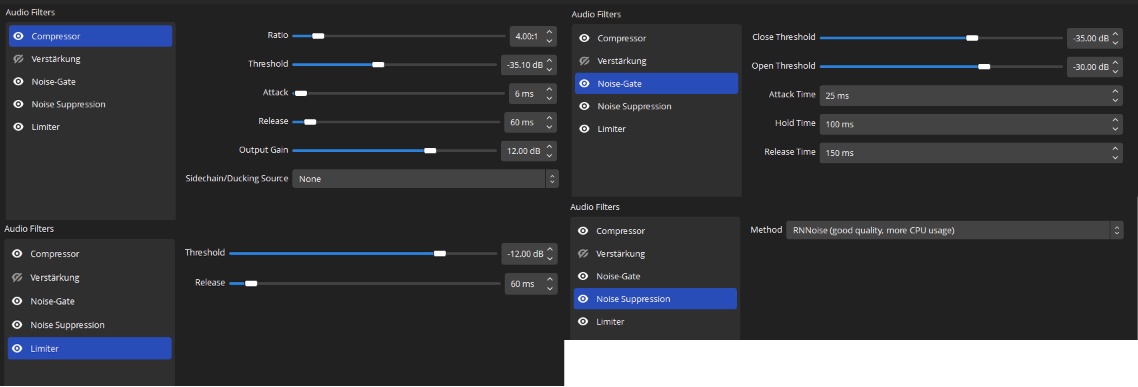Click the Compressor Threshold -35.10 dB spin box
The height and width of the screenshot is (387, 1138).
pos(528,64)
